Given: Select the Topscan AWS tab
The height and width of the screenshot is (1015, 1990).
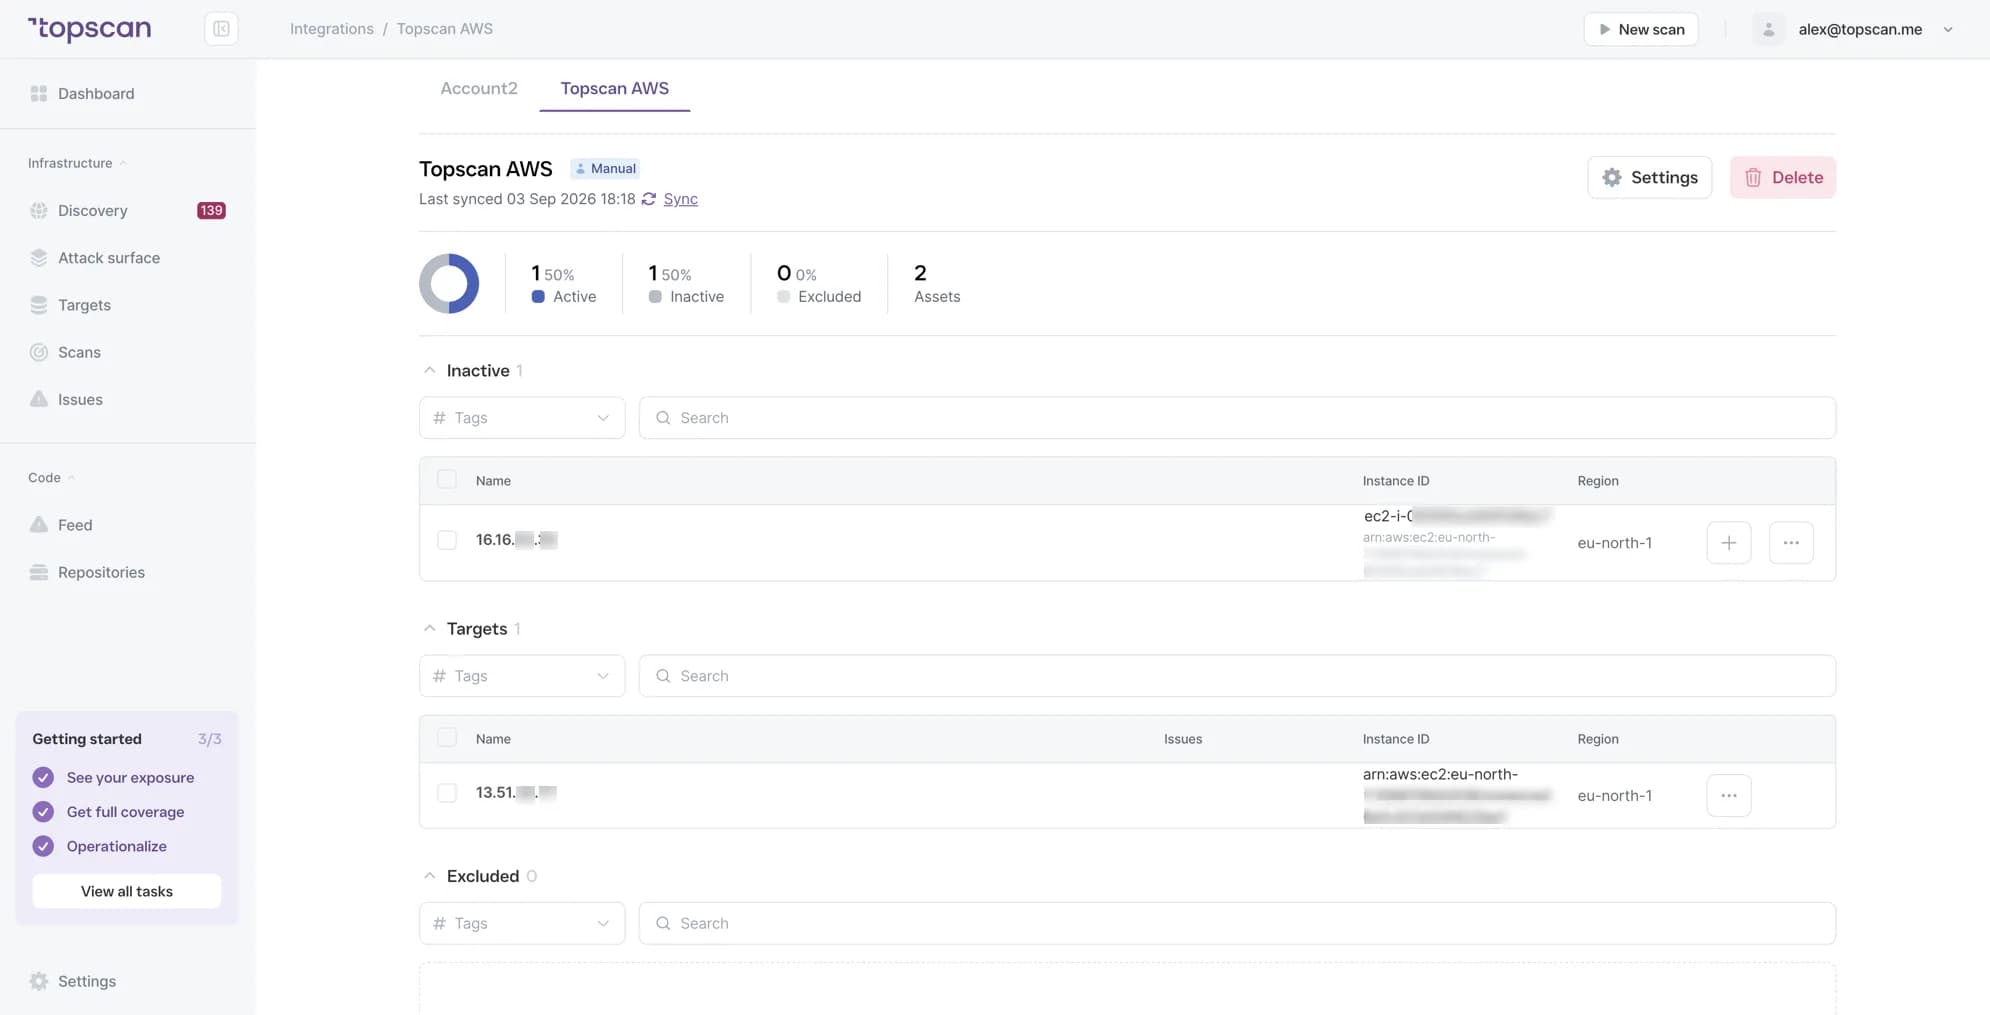Looking at the screenshot, I should pos(614,88).
